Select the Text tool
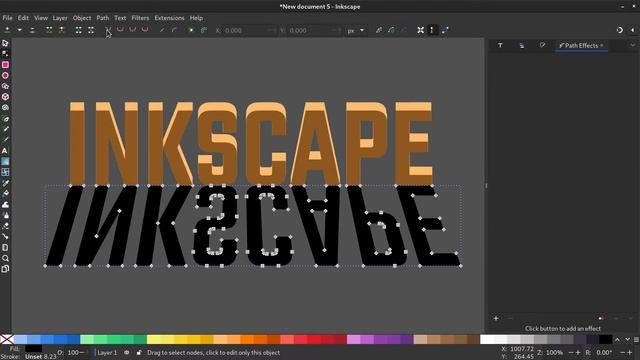640x360 pixels. pos(5,151)
